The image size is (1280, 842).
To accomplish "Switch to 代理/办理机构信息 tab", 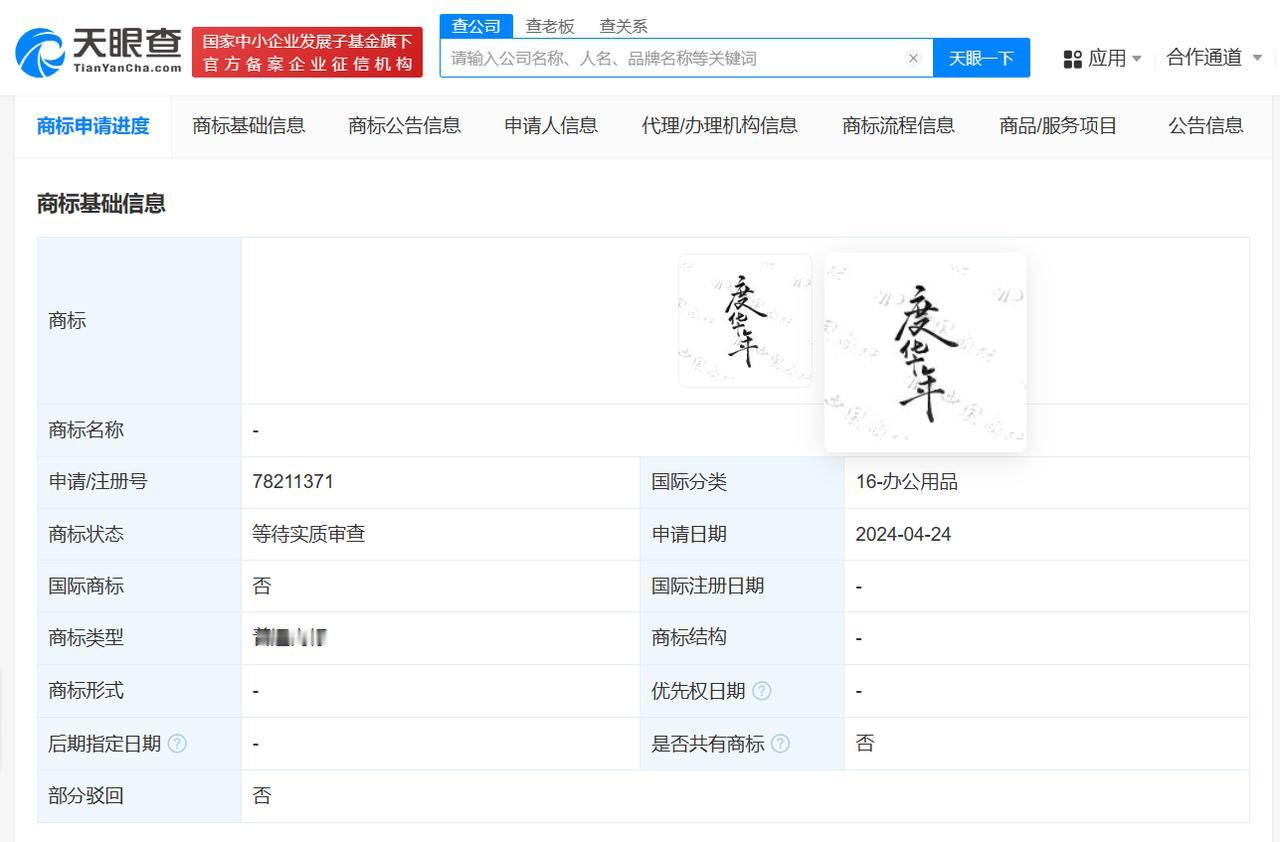I will 720,126.
